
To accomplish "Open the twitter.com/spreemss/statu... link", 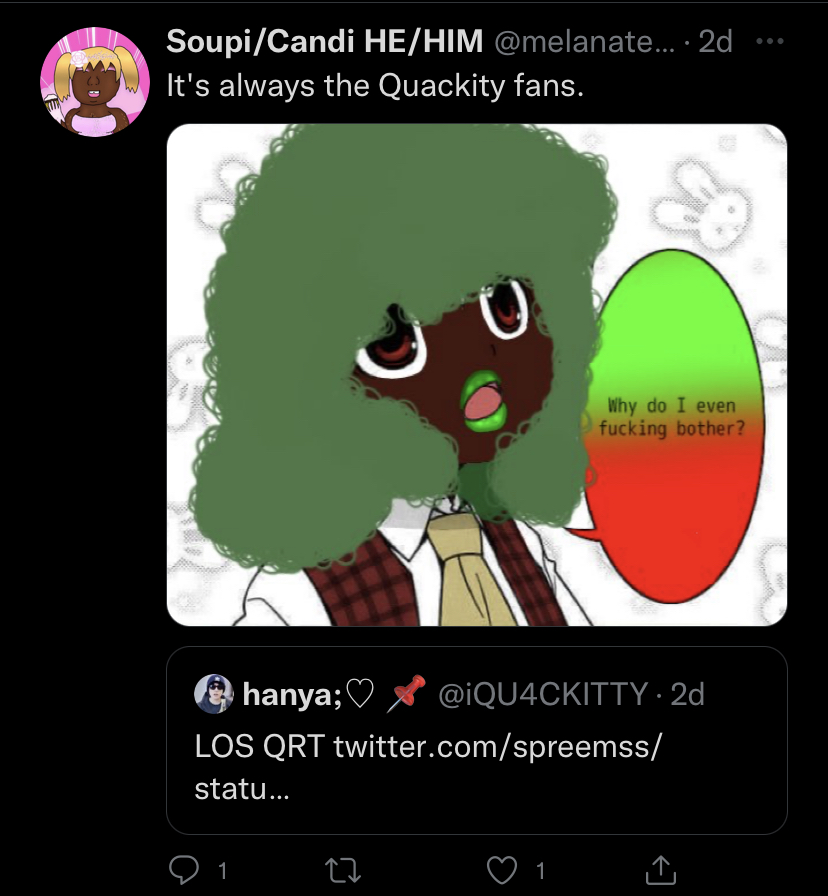I will (x=497, y=746).
